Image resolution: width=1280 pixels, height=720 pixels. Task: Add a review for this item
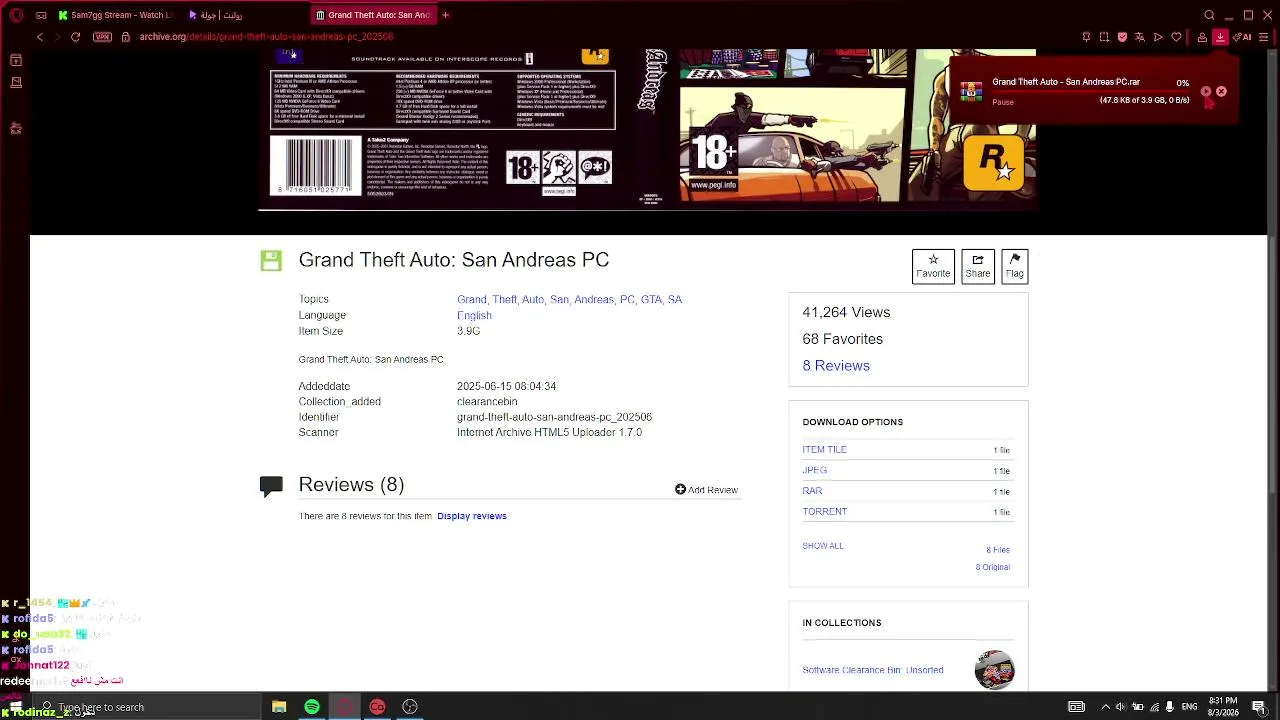(706, 490)
